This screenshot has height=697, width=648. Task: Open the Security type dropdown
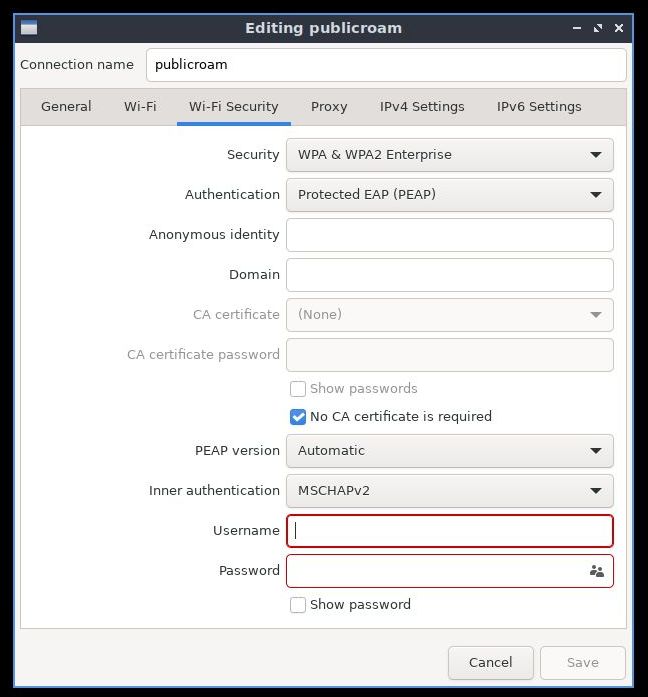click(450, 155)
